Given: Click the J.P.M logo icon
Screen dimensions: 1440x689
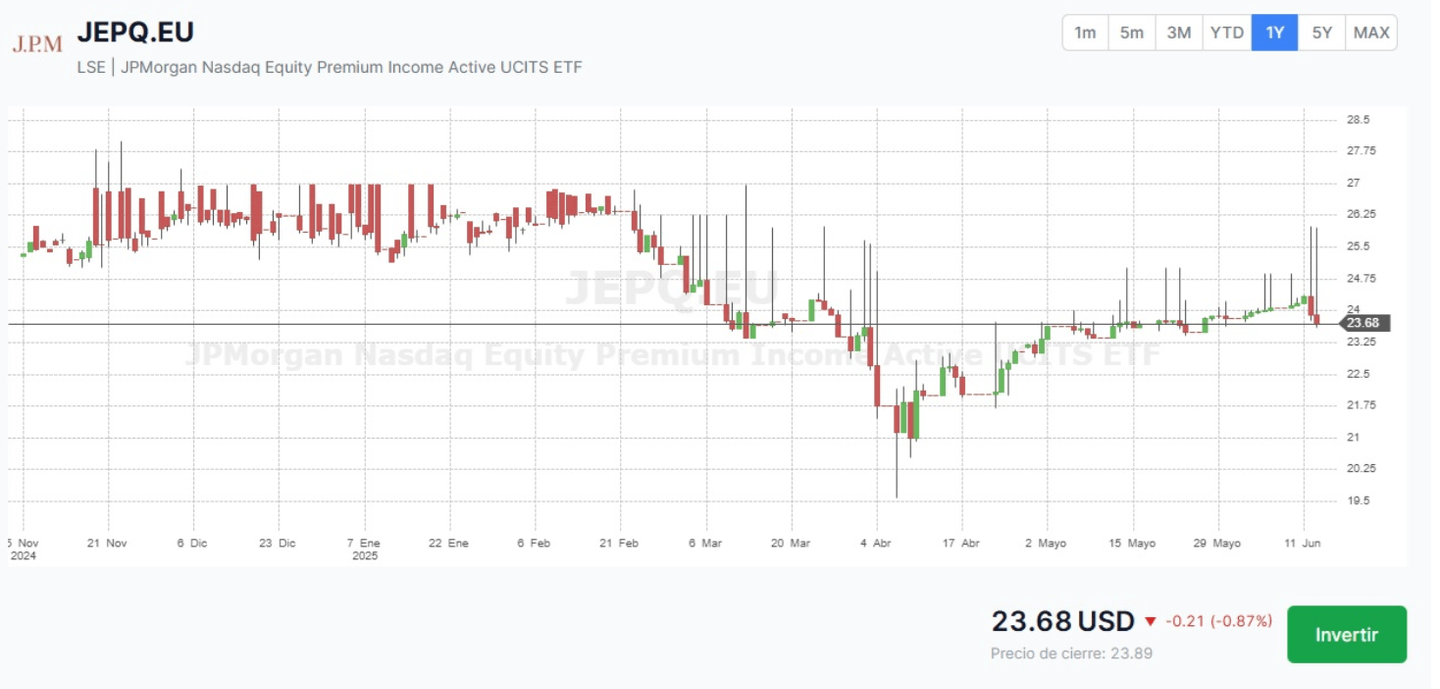Looking at the screenshot, I should 37,44.
